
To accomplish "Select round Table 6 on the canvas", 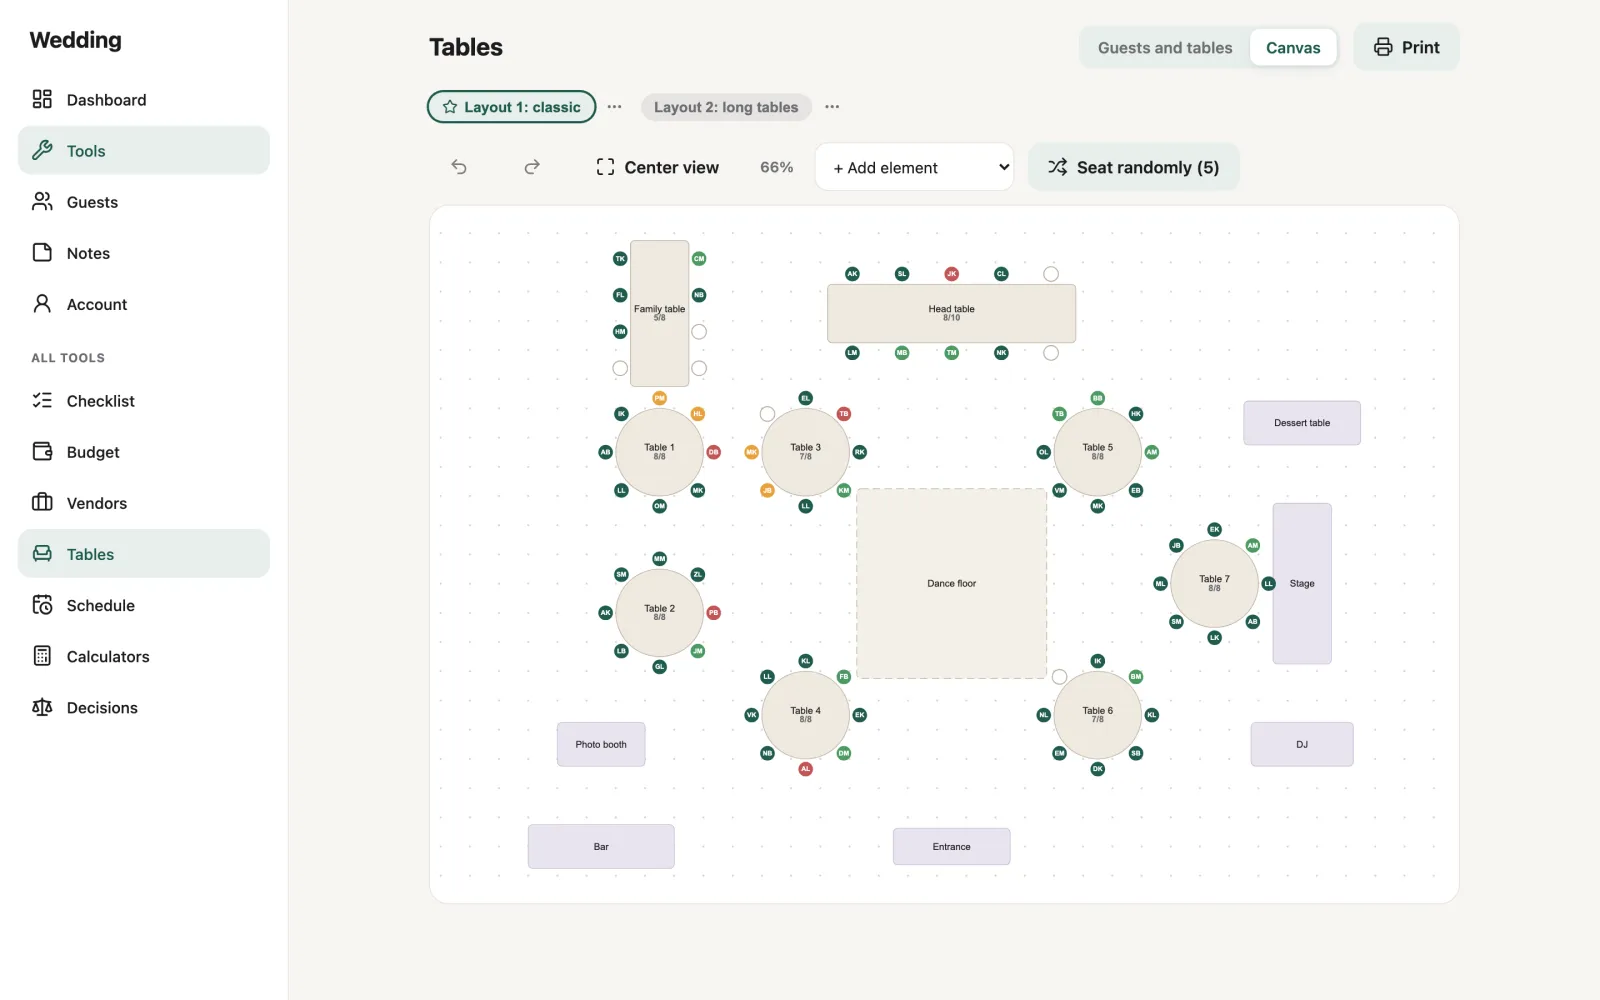I will [x=1098, y=715].
